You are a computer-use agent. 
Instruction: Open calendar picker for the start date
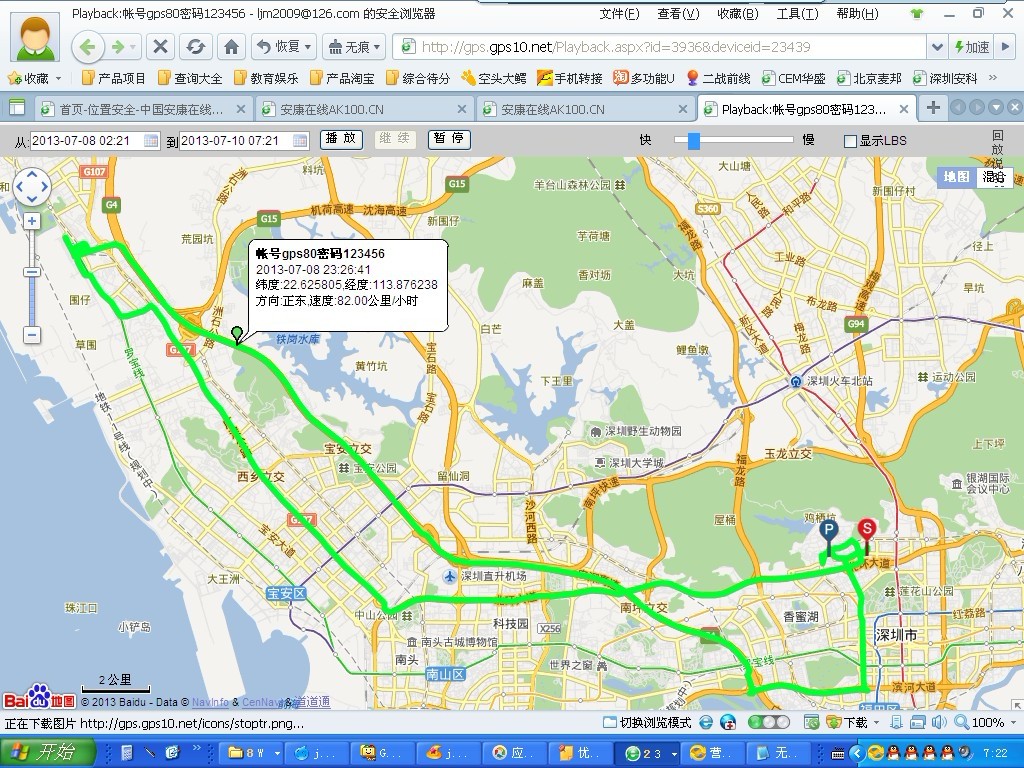[151, 140]
